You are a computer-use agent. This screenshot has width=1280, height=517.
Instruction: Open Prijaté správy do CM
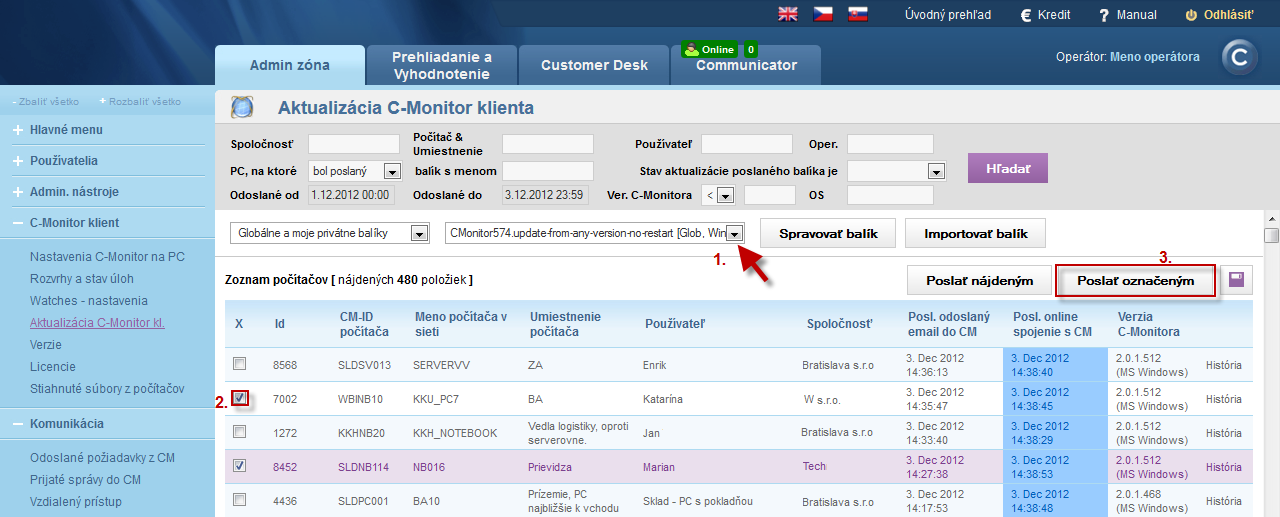tap(85, 480)
